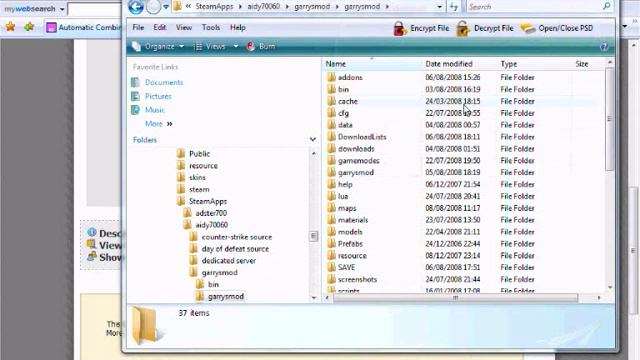Screen dimensions: 640x360
Task: Select the bin folder in file list
Action: click(x=343, y=89)
